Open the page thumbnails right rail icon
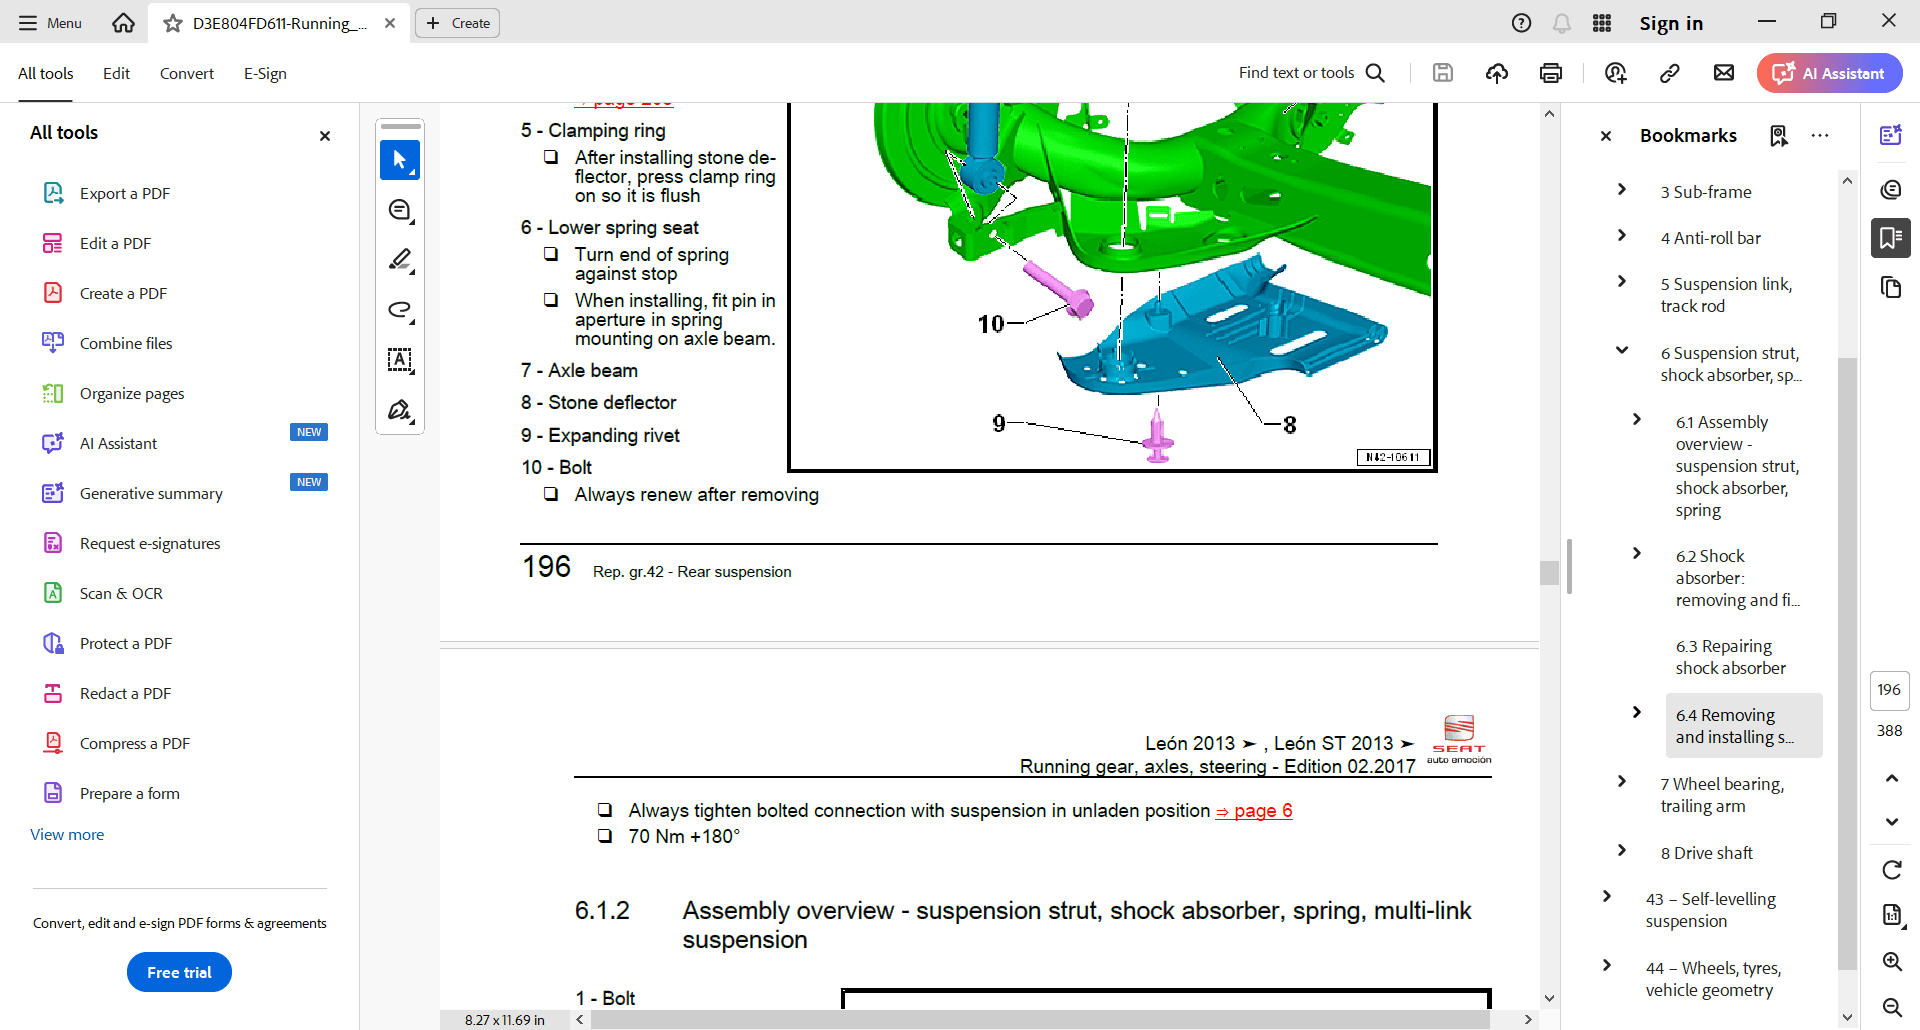This screenshot has height=1030, width=1920. click(x=1891, y=288)
